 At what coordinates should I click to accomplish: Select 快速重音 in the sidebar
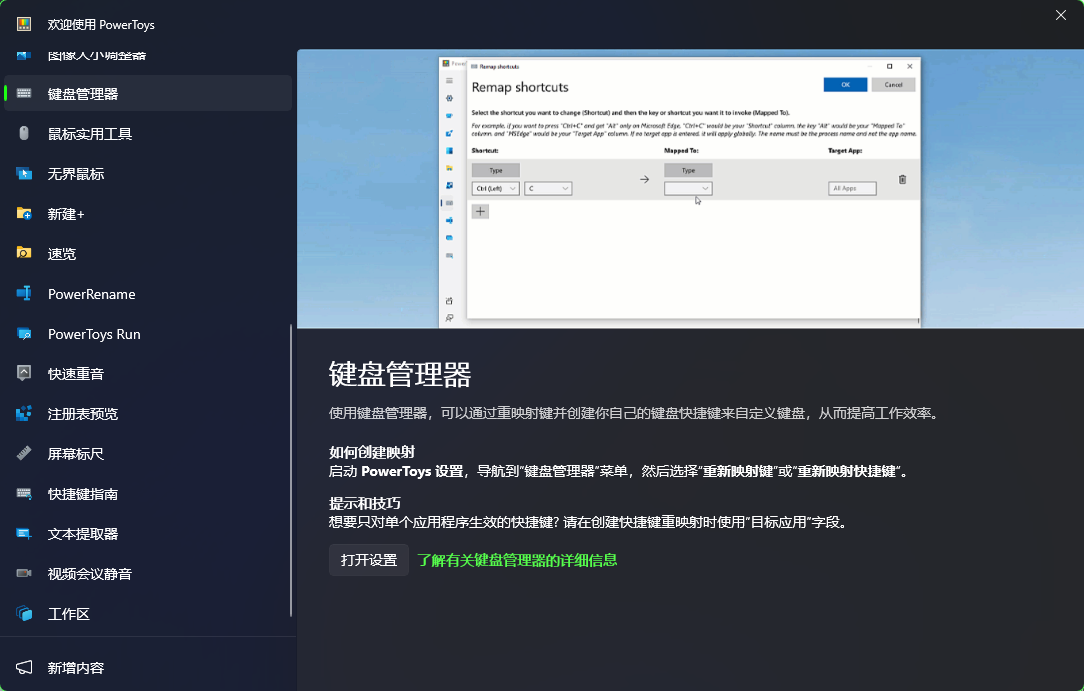(x=148, y=374)
